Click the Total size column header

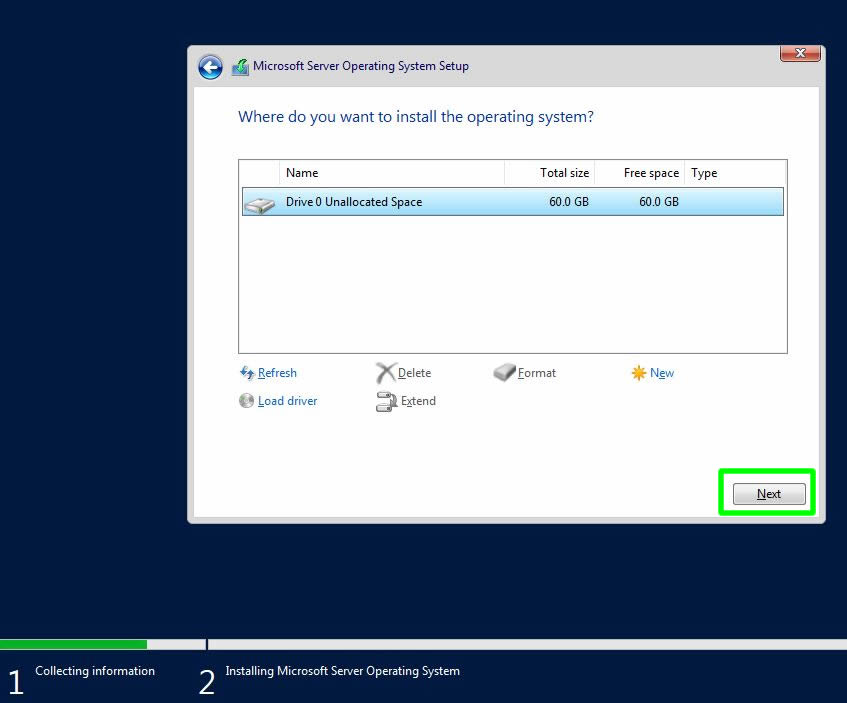click(x=550, y=173)
